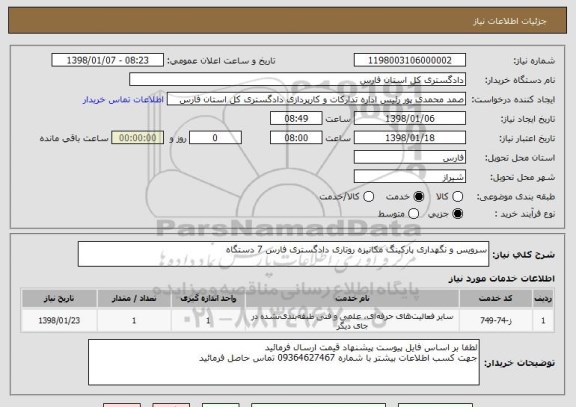This screenshot has height=407, width=576.
Task: Click the 08:00 validity time field
Action: click(x=296, y=138)
